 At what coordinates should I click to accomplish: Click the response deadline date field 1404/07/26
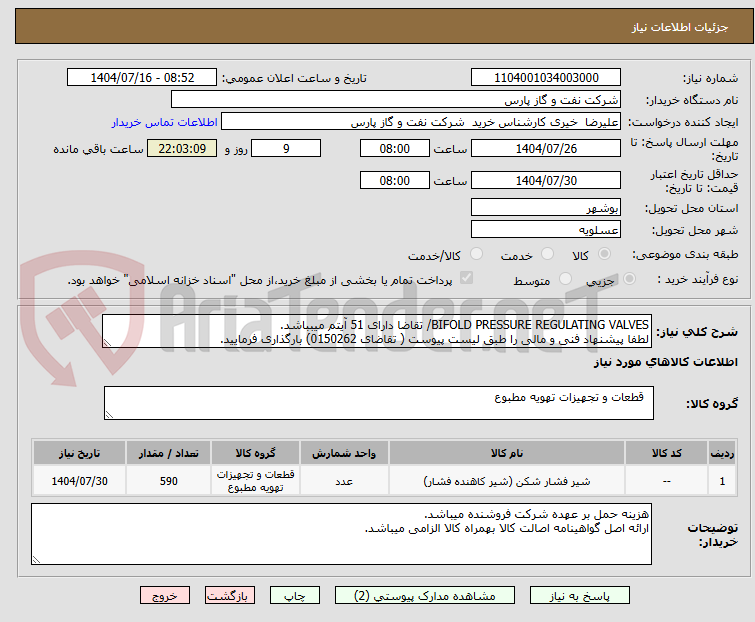546,148
